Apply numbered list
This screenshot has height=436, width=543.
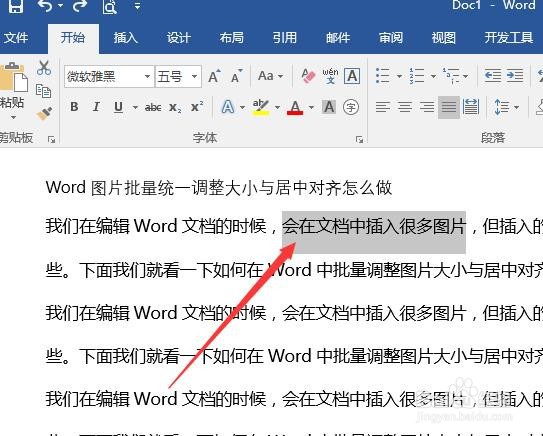(417, 75)
